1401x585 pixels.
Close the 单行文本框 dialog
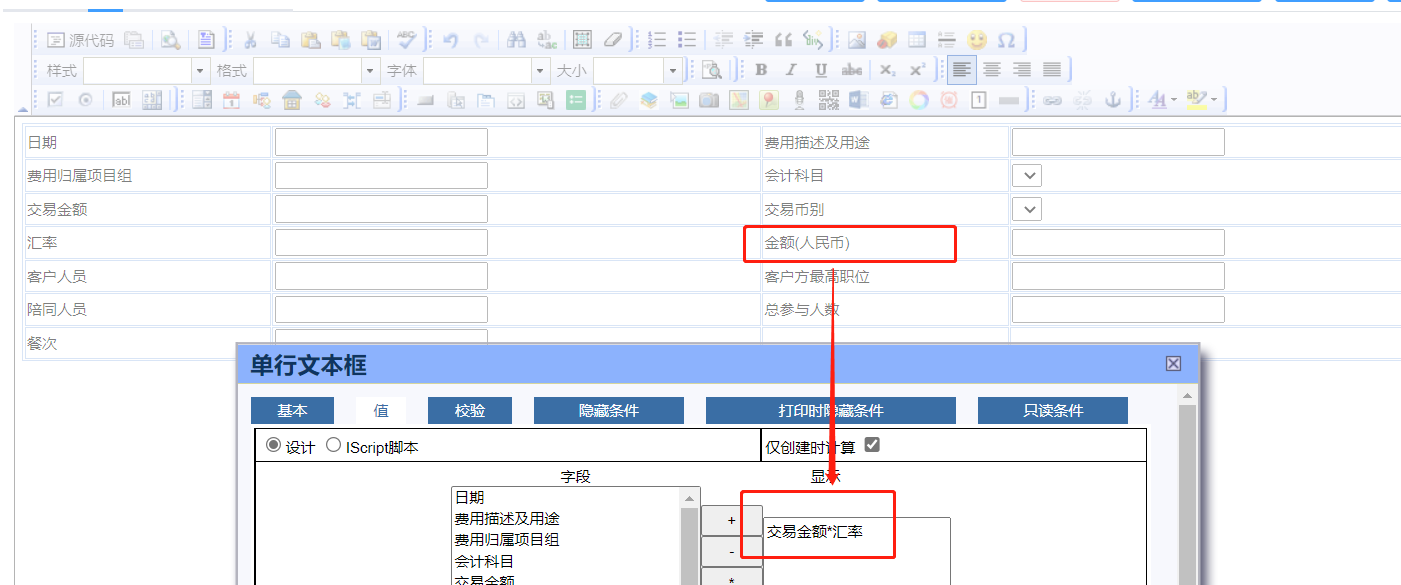coord(1173,364)
